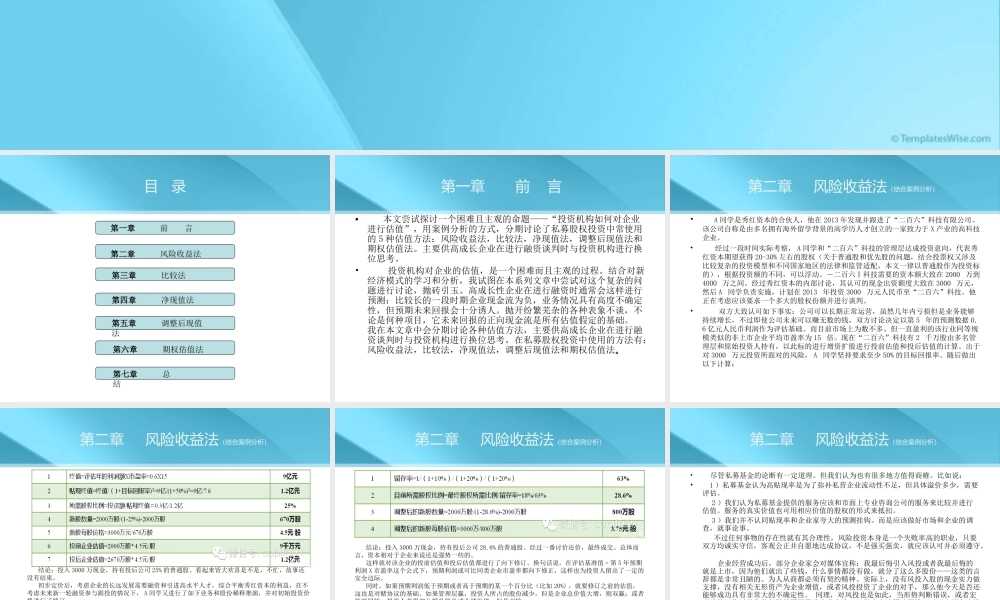Image resolution: width=1000 pixels, height=600 pixels.
Task: Click the 目前所需股权比例 formula cell
Action: coord(496,495)
